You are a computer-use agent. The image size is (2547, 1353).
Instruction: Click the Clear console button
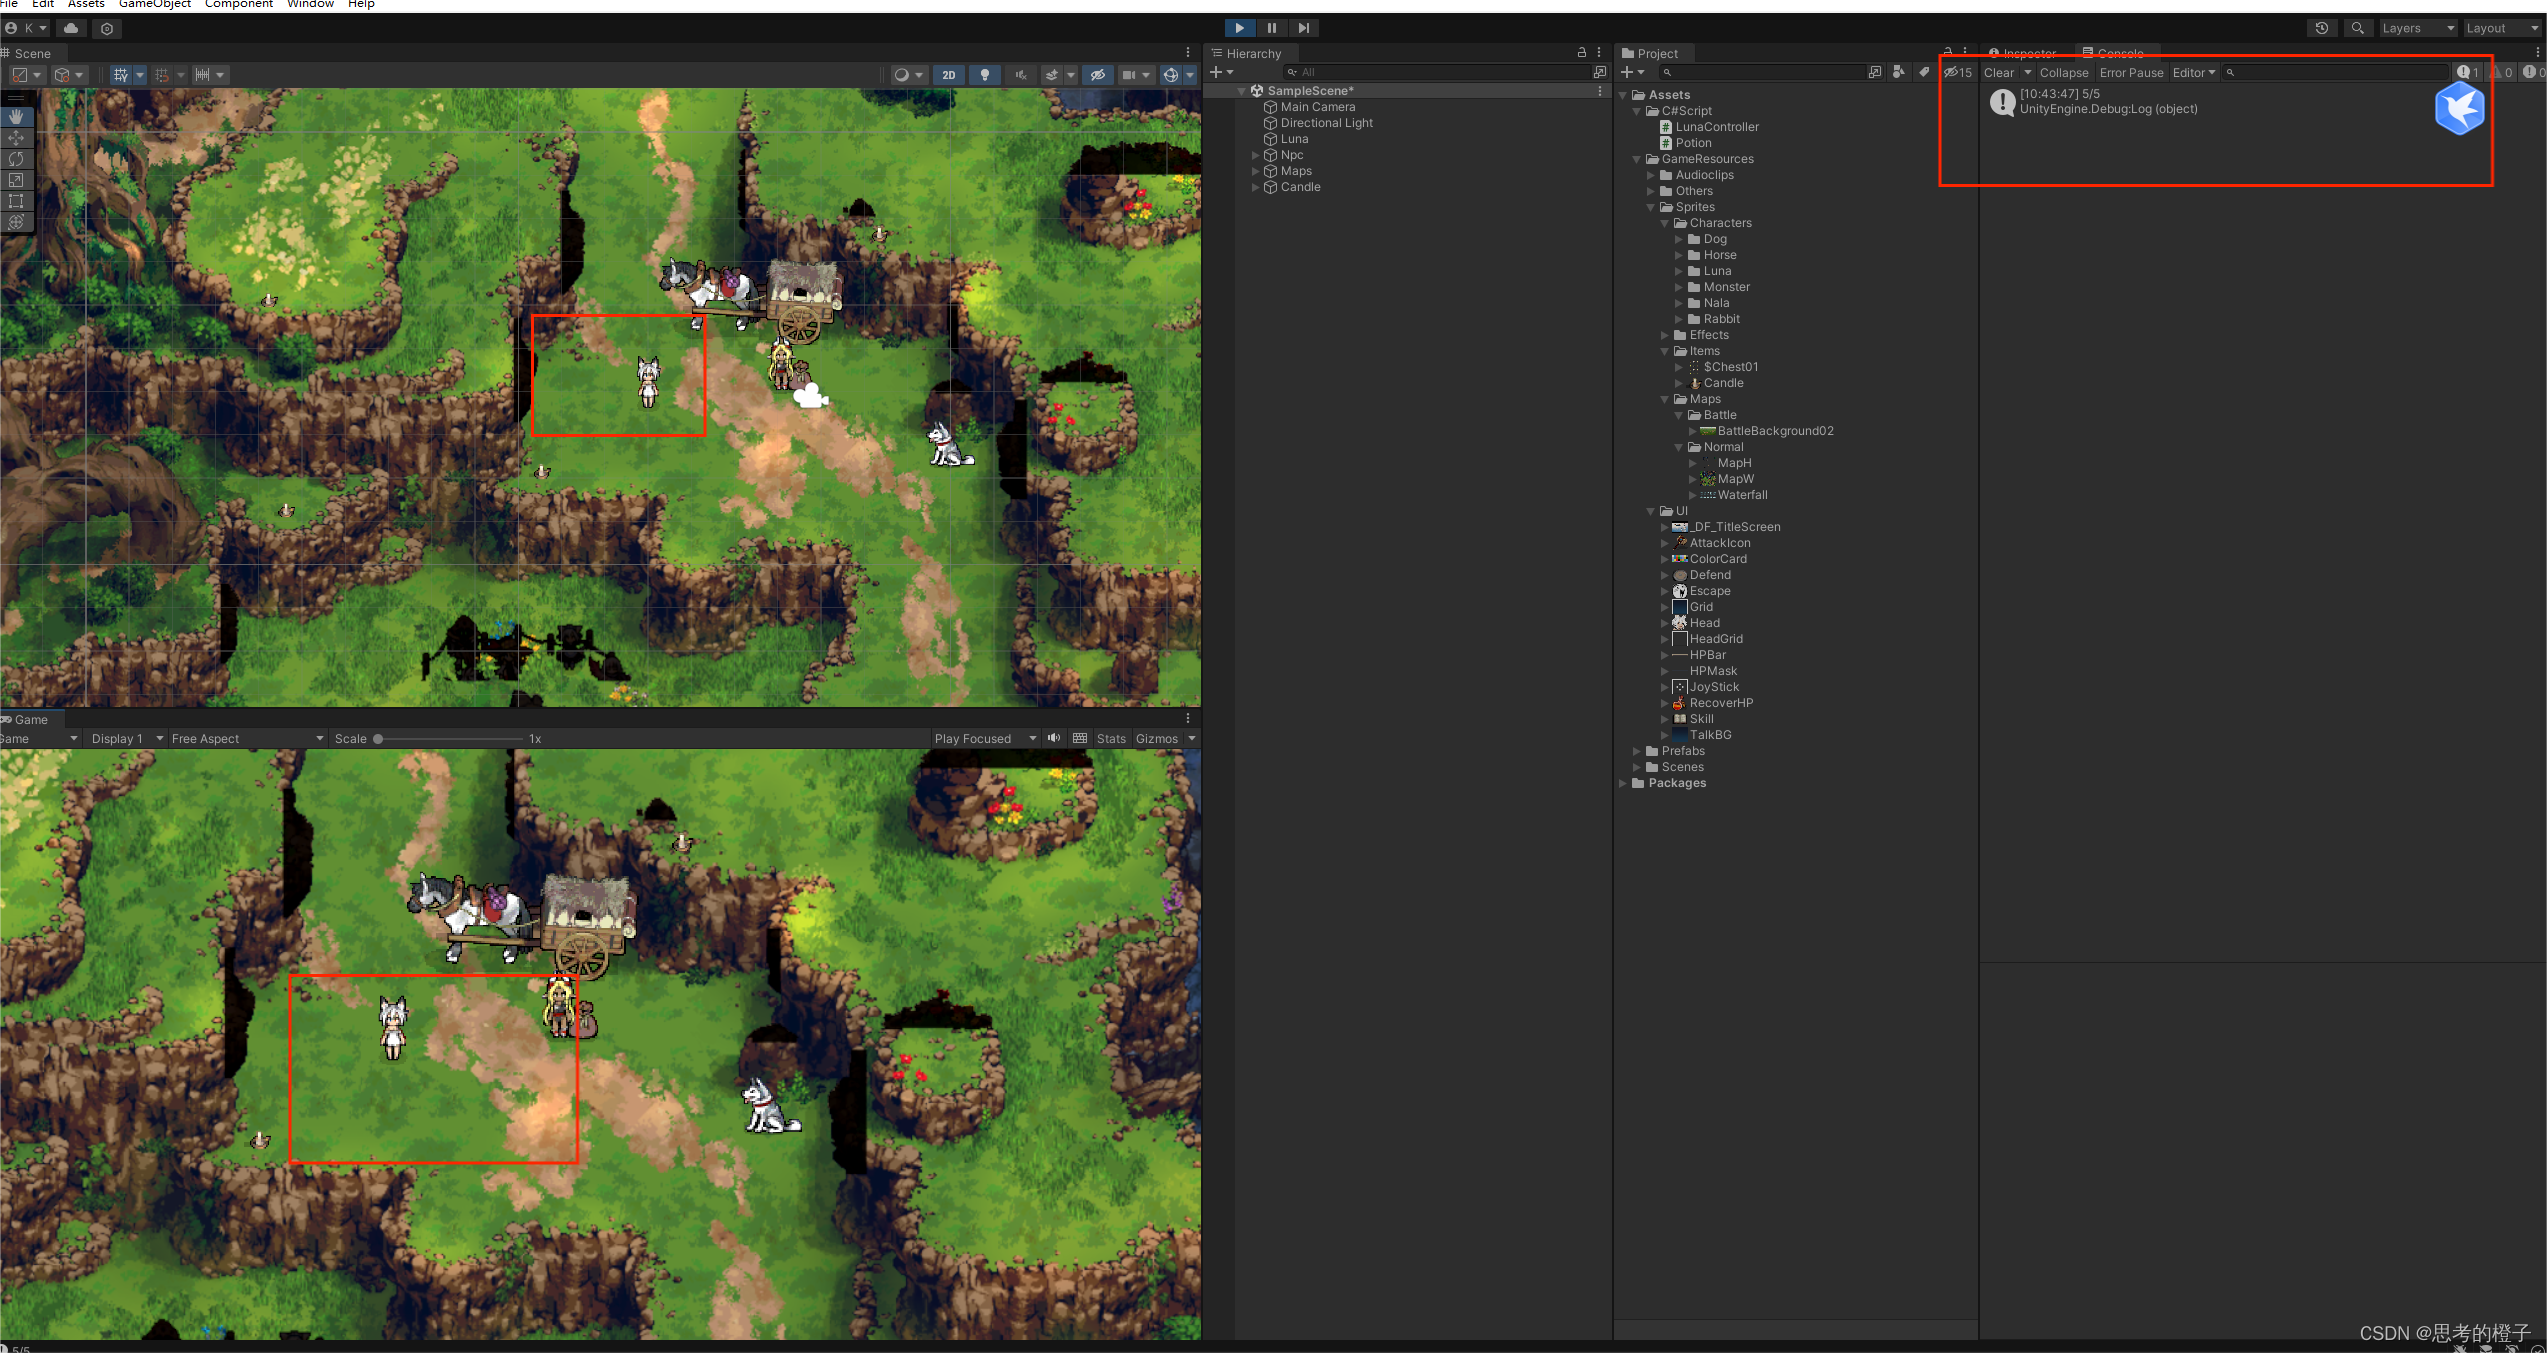[1999, 72]
